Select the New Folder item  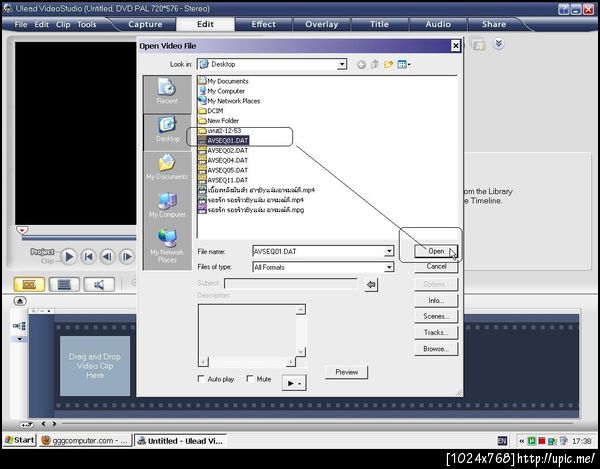219,121
